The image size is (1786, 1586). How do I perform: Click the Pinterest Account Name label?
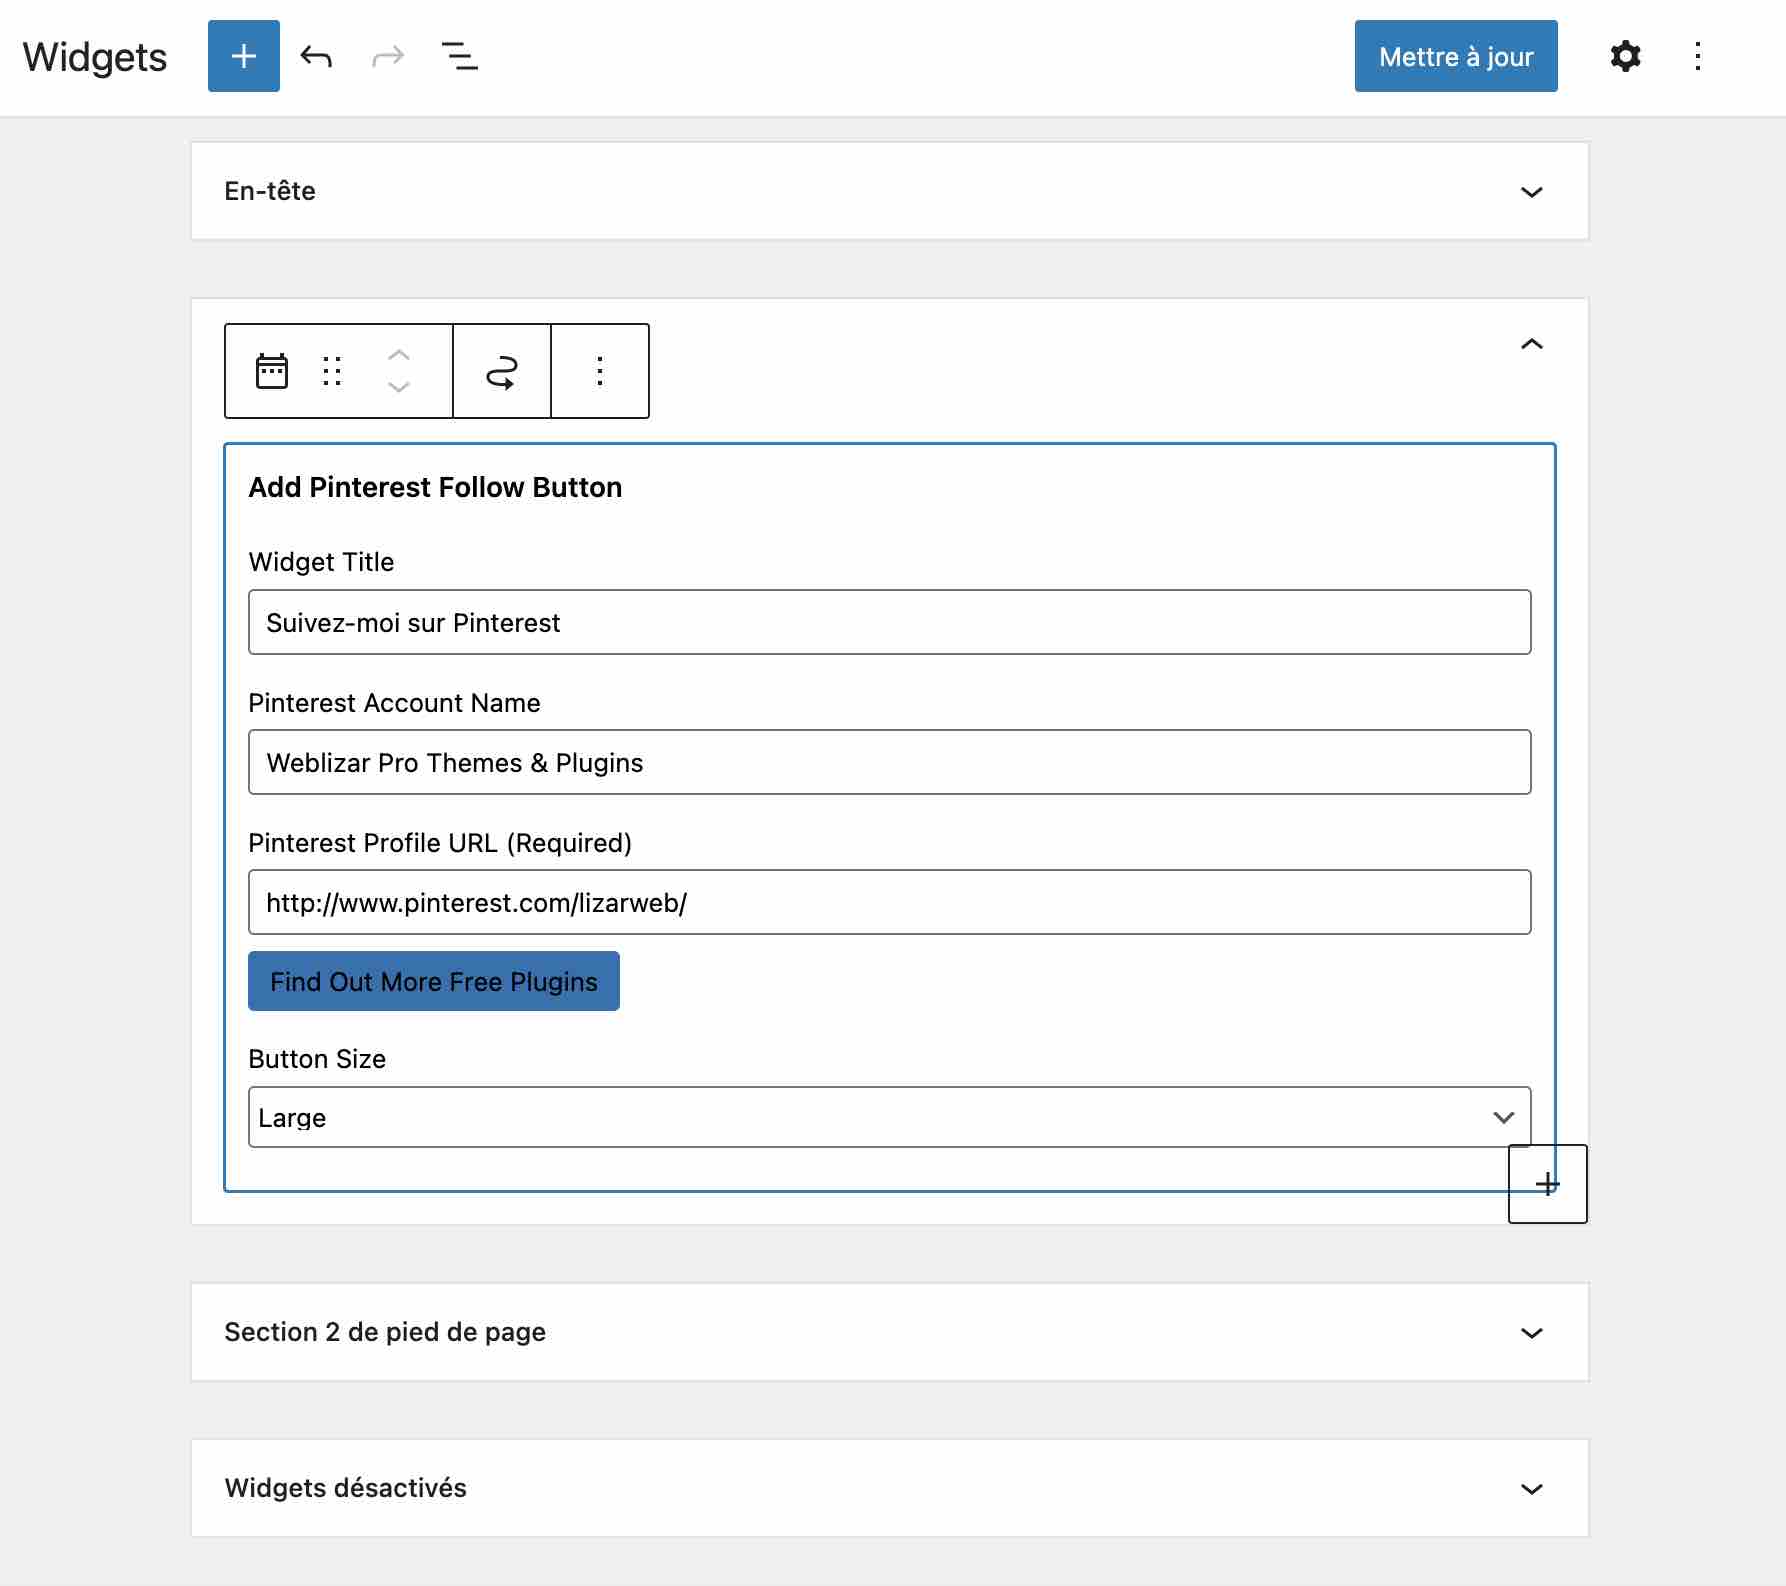point(394,703)
